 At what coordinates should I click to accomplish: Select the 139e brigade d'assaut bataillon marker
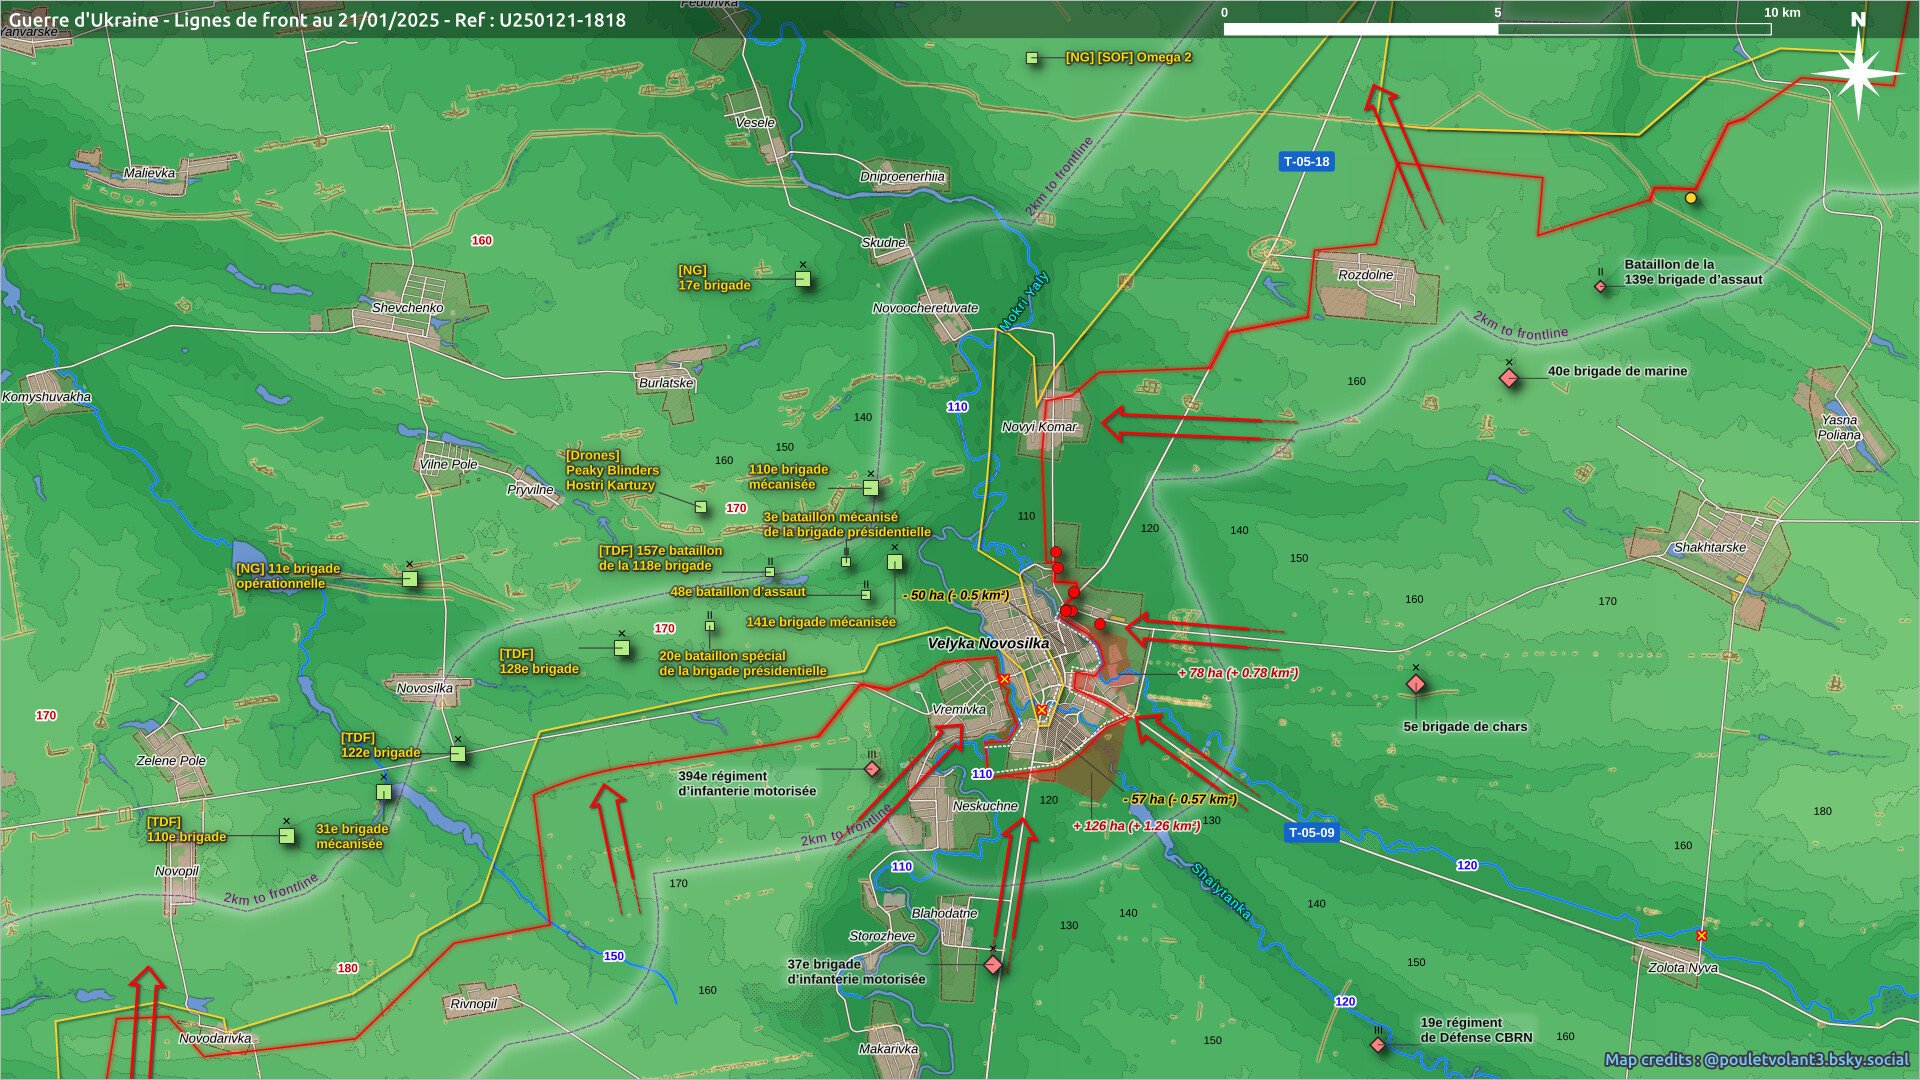click(x=1600, y=287)
